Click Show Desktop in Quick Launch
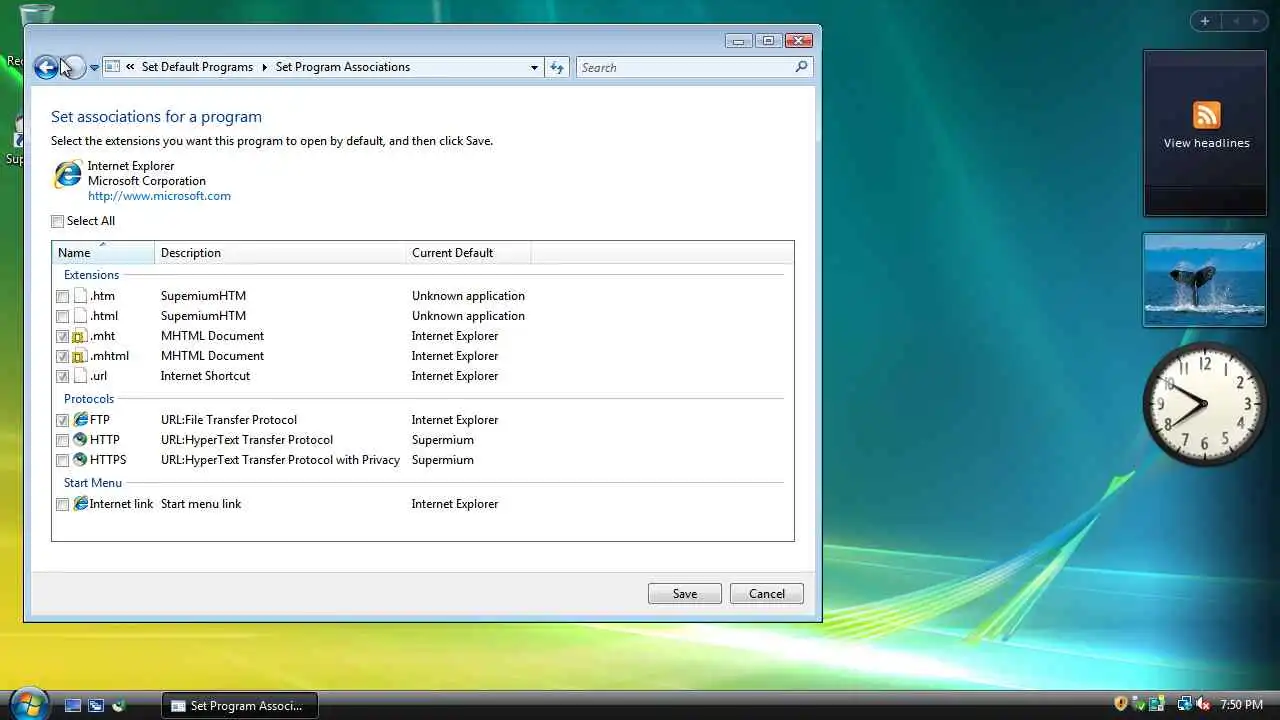 (x=73, y=705)
